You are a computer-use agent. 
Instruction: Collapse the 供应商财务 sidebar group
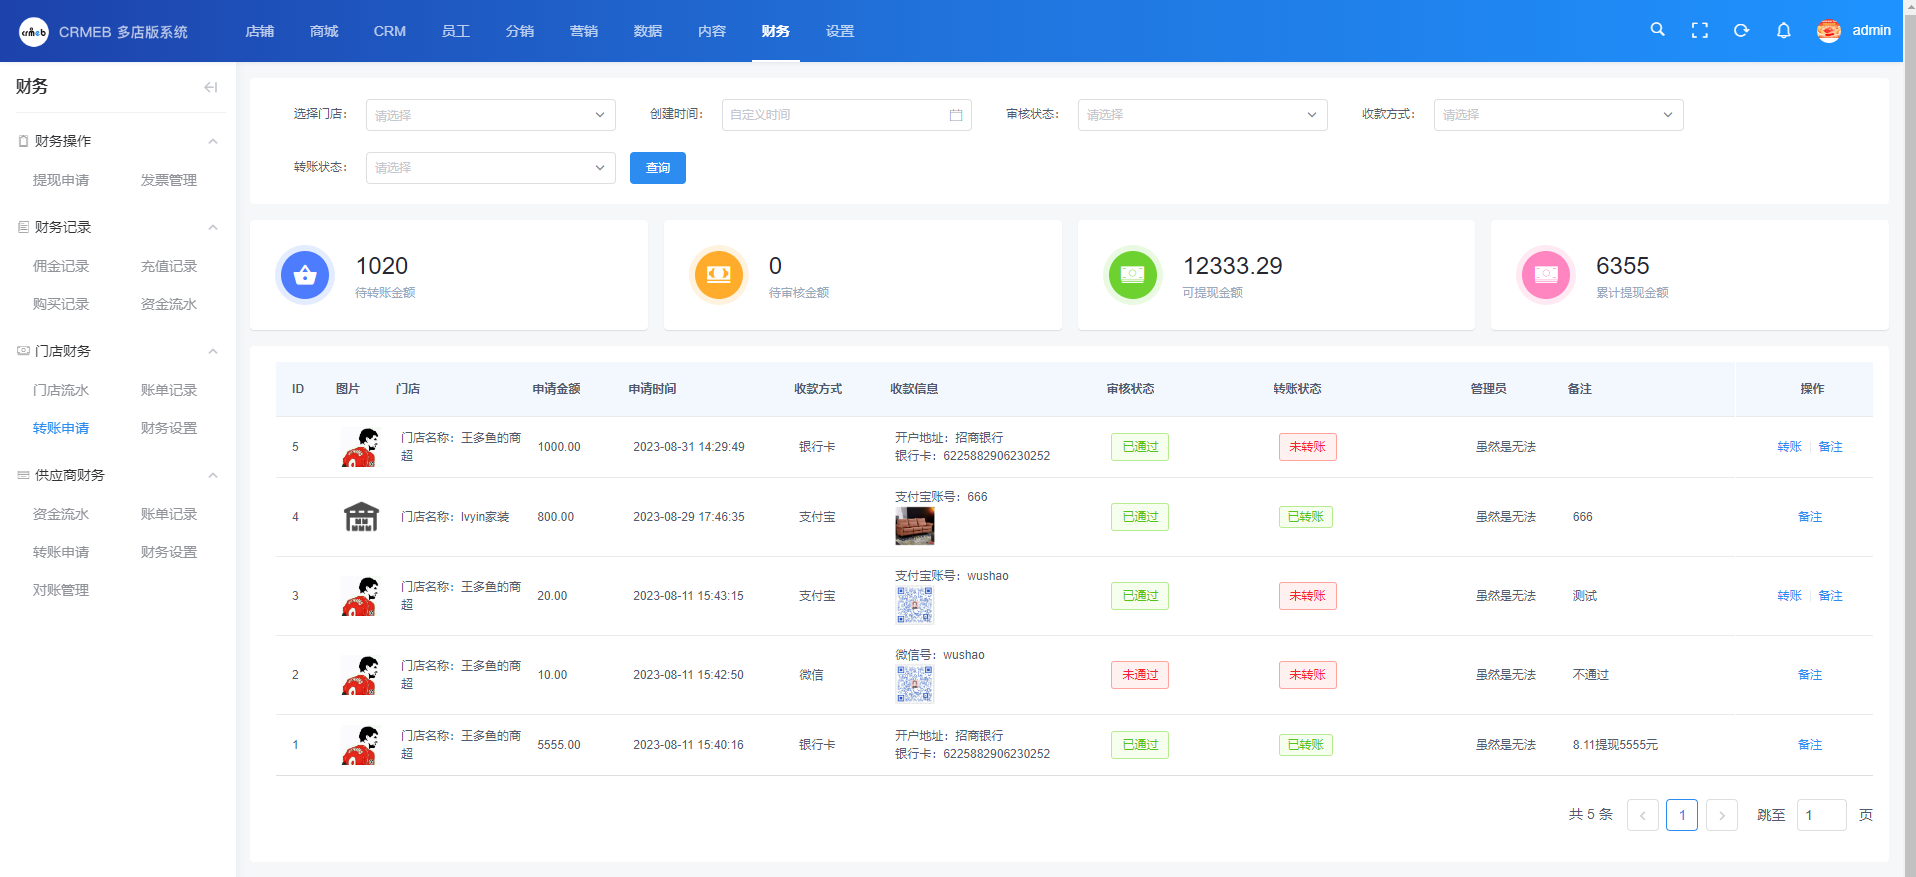pos(212,475)
